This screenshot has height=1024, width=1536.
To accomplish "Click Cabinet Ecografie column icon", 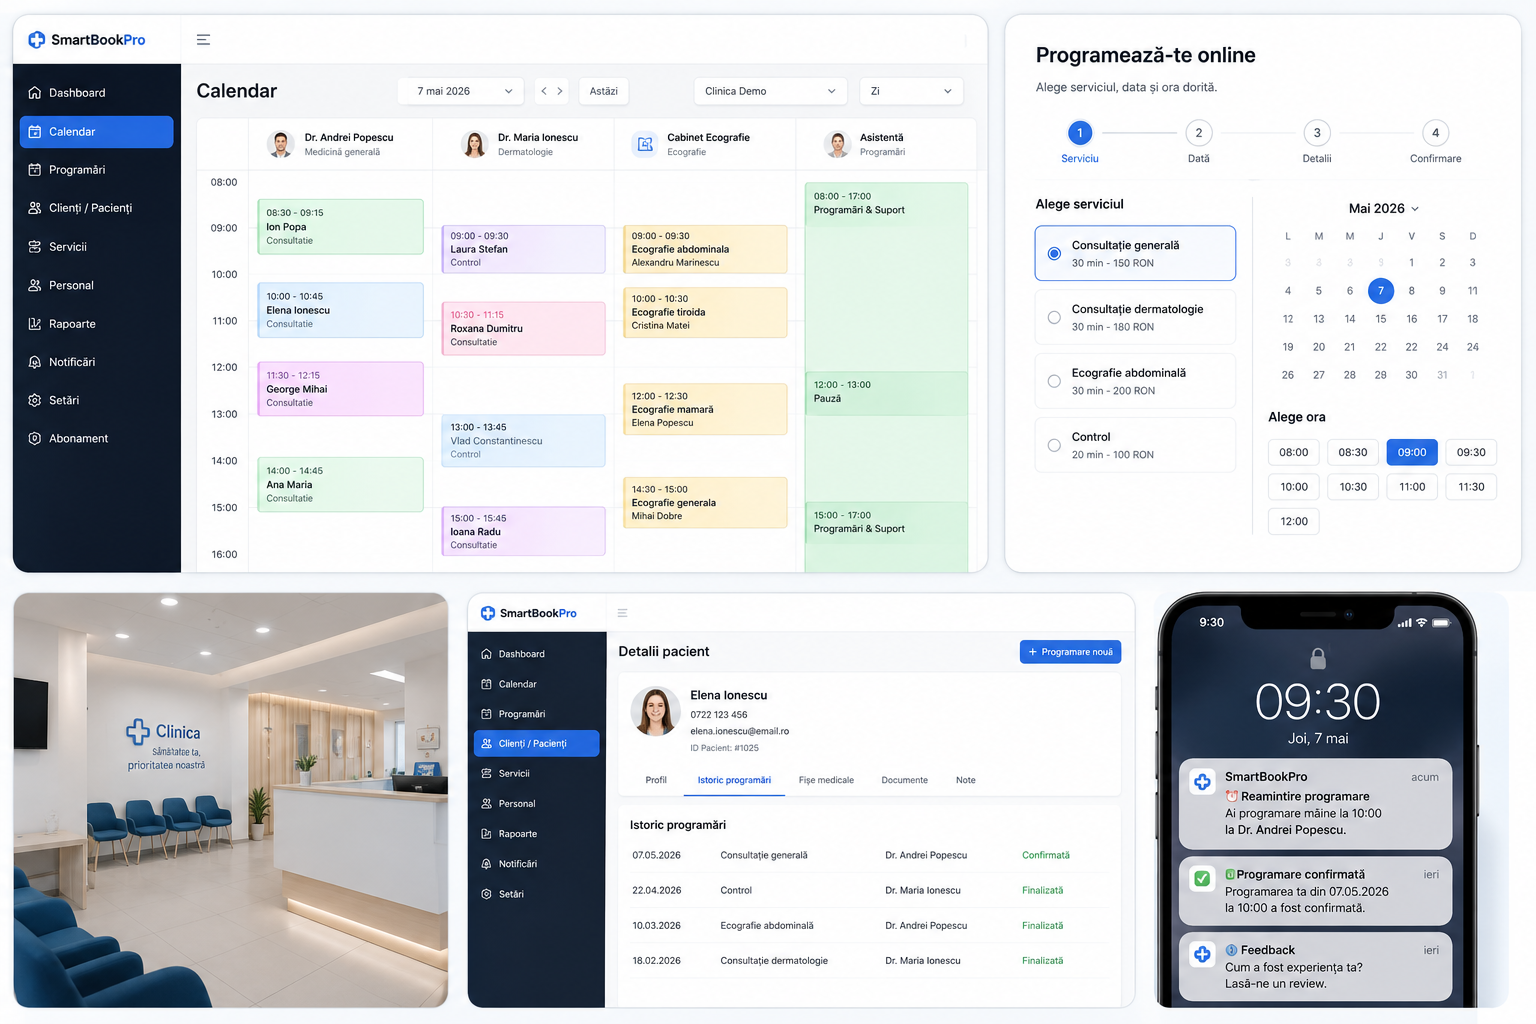I will coord(645,144).
